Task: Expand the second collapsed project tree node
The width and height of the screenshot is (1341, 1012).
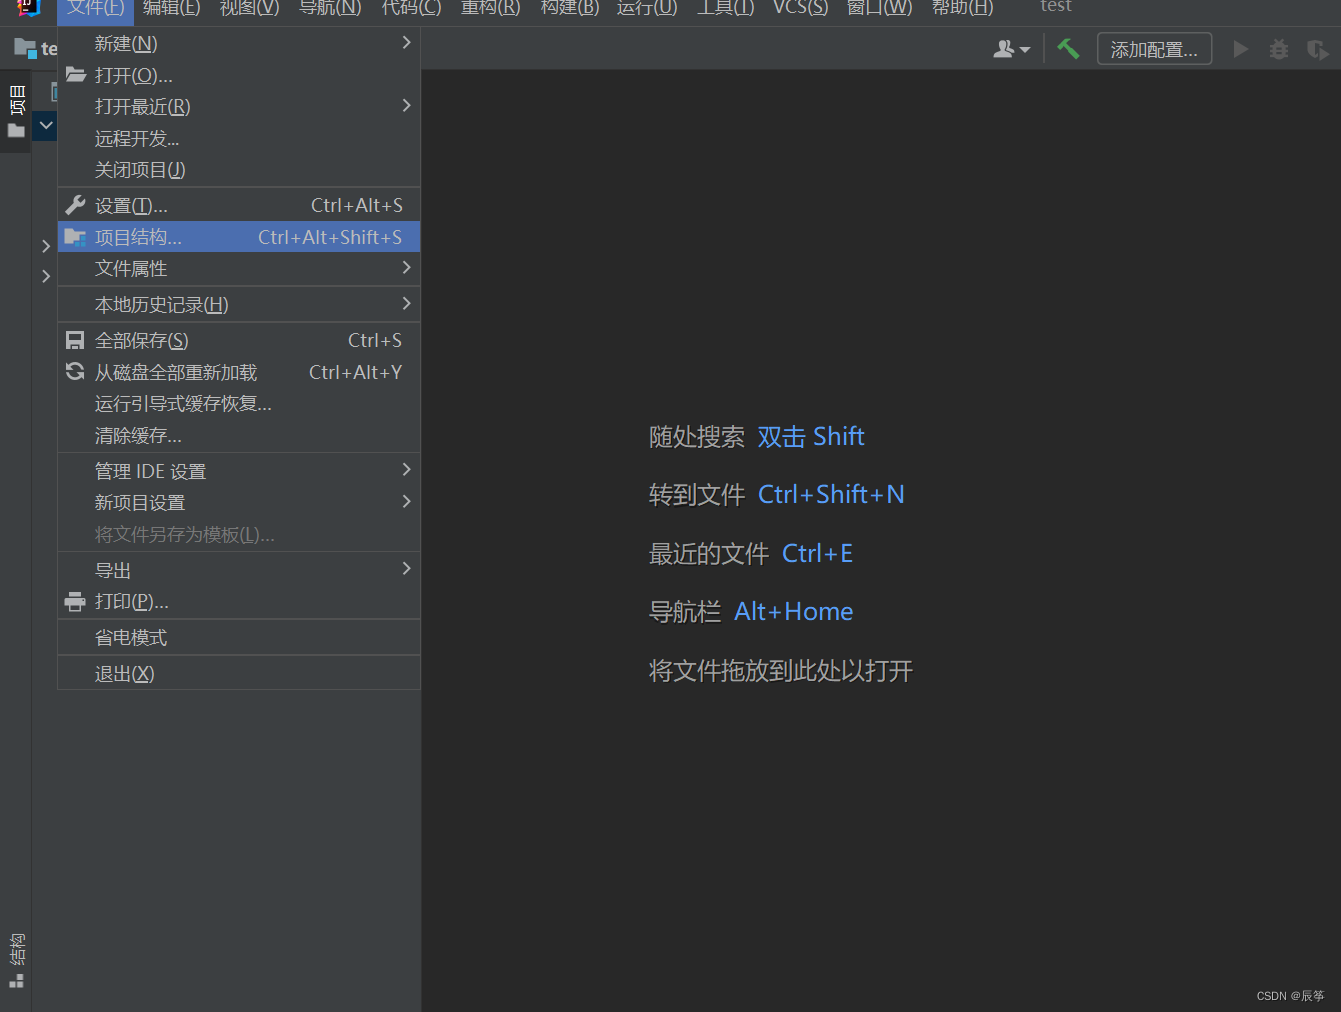Action: tap(46, 276)
